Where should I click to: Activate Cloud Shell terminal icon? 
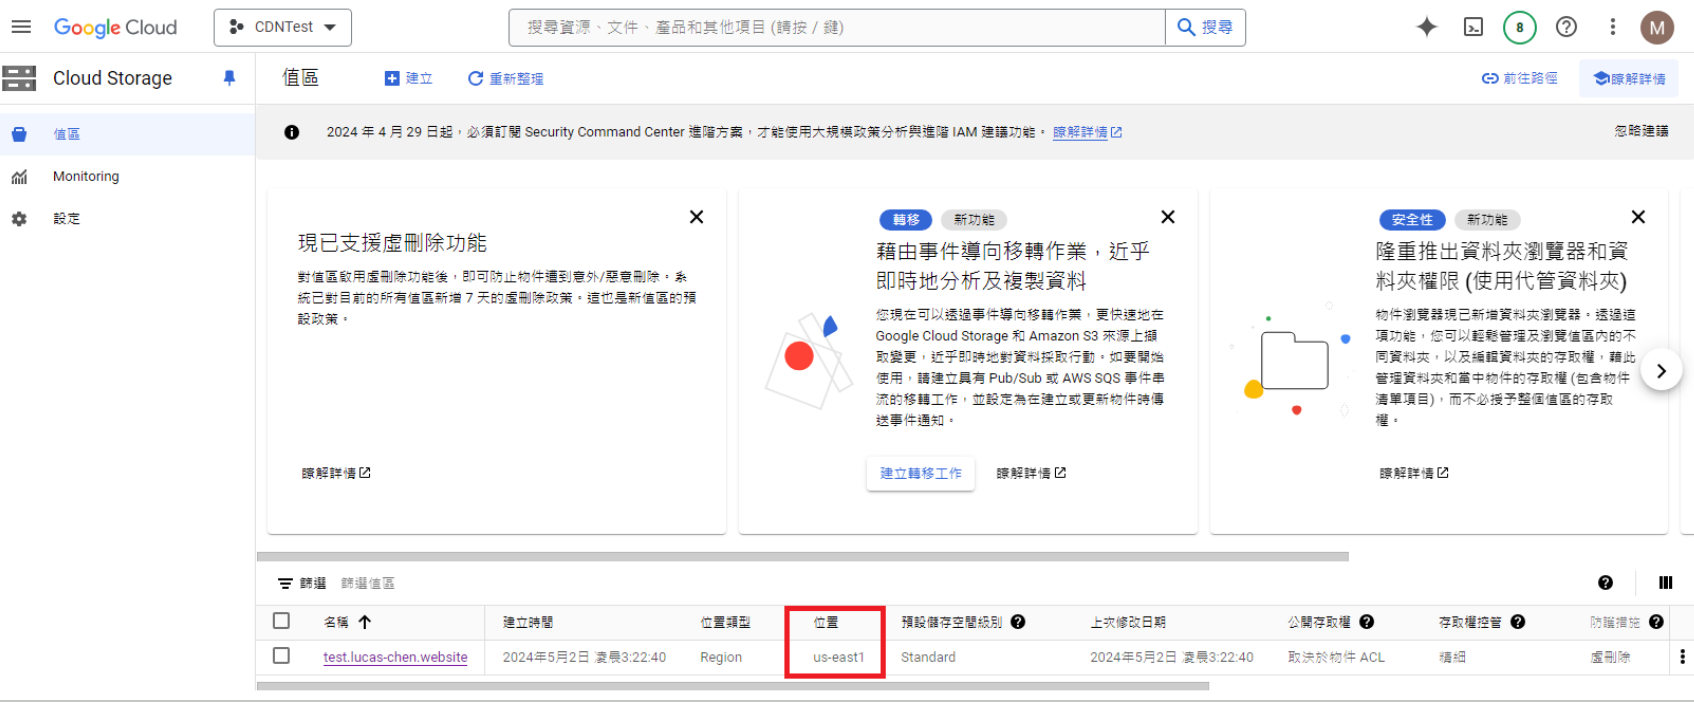coord(1473,27)
